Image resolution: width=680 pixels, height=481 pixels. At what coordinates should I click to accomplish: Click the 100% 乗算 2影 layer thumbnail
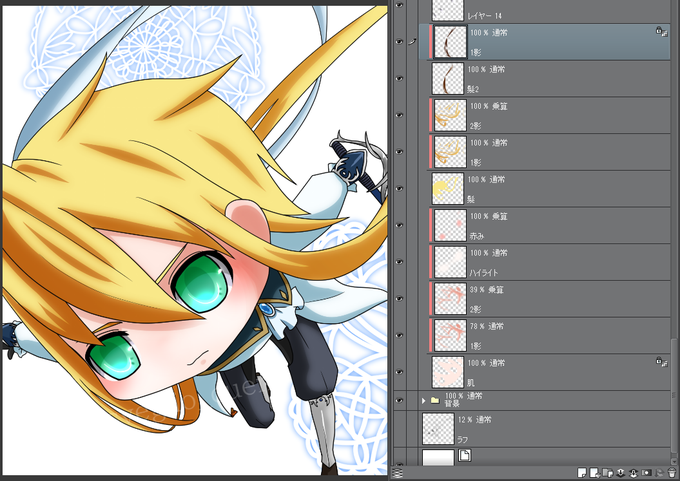(451, 115)
